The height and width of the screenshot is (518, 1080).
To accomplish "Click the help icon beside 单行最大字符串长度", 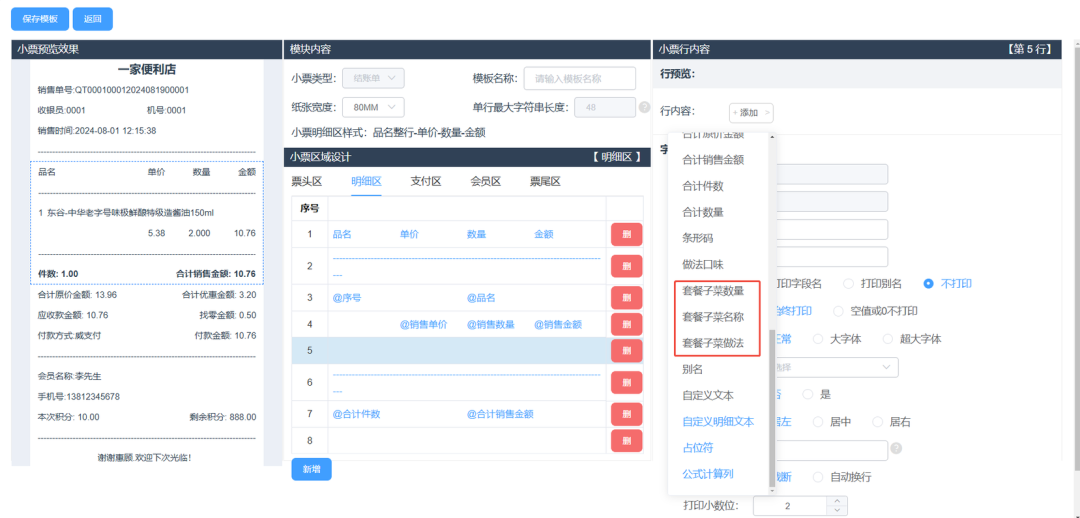I will pyautogui.click(x=645, y=107).
